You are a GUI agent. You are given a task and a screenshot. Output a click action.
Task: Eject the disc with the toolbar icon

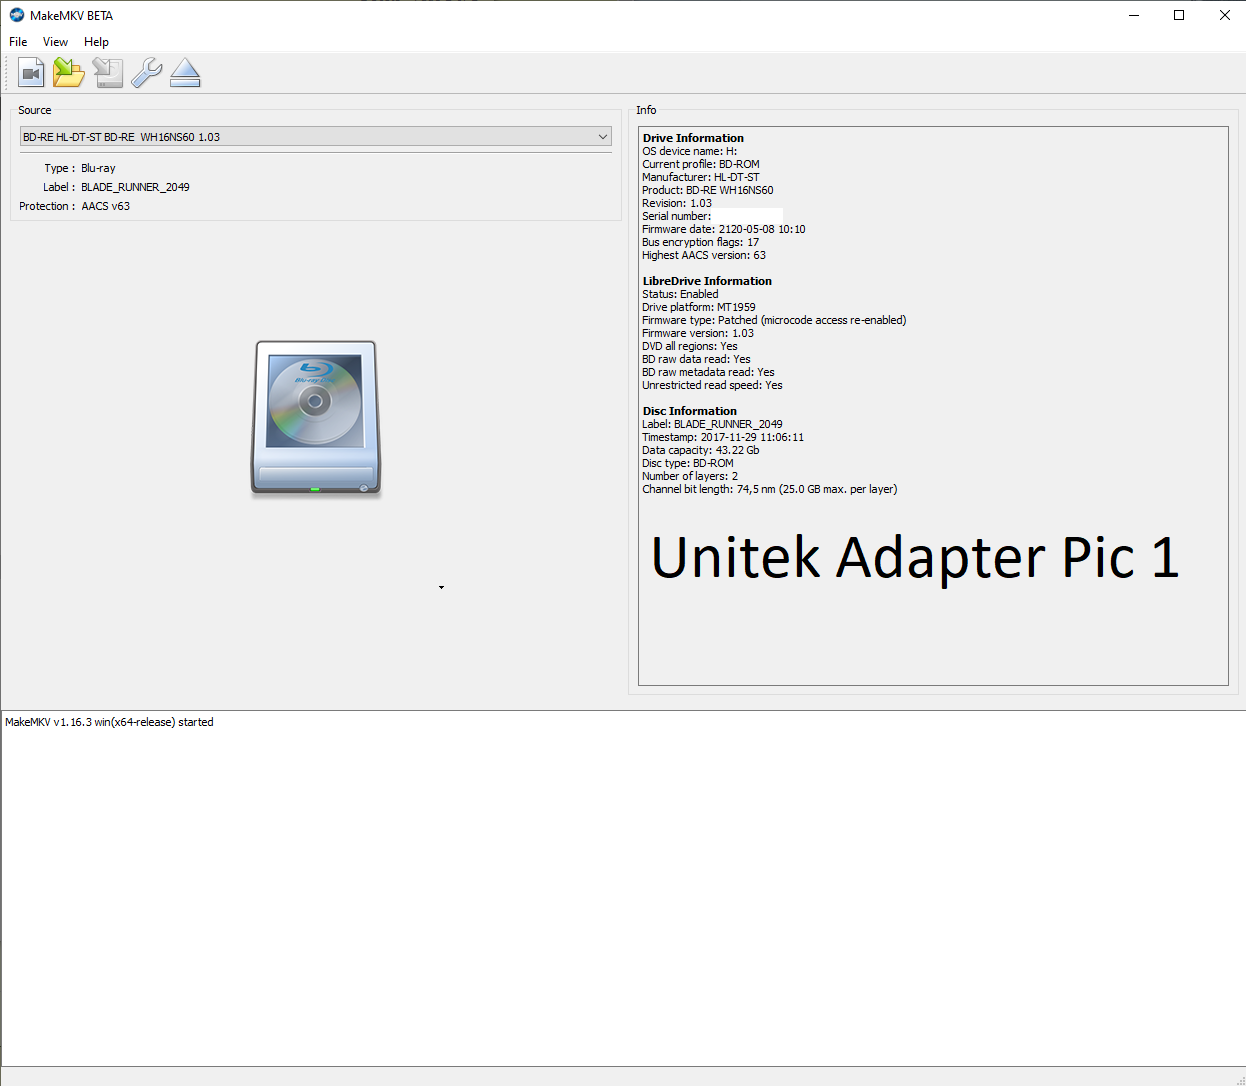[185, 73]
